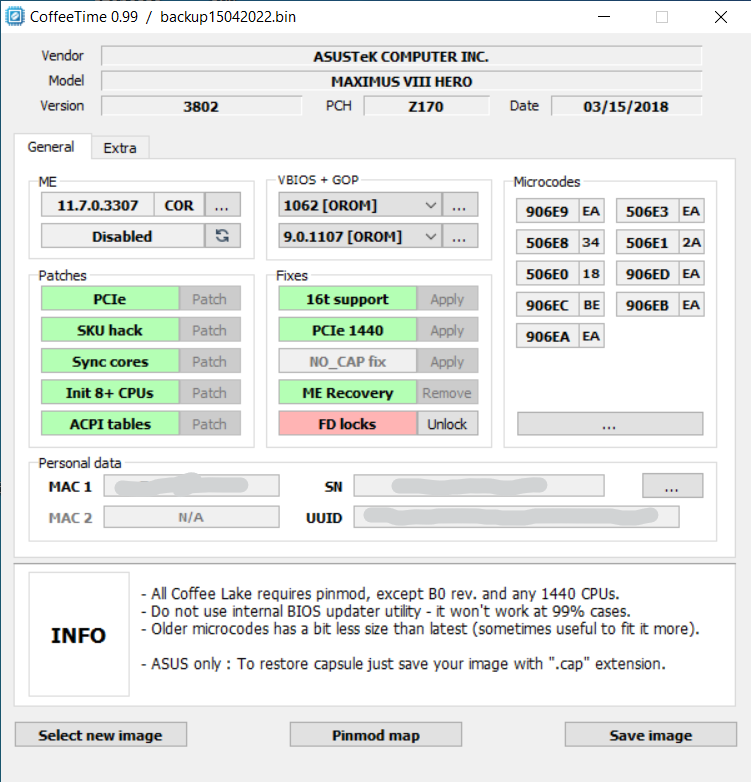Click the SN input field

pos(479,485)
